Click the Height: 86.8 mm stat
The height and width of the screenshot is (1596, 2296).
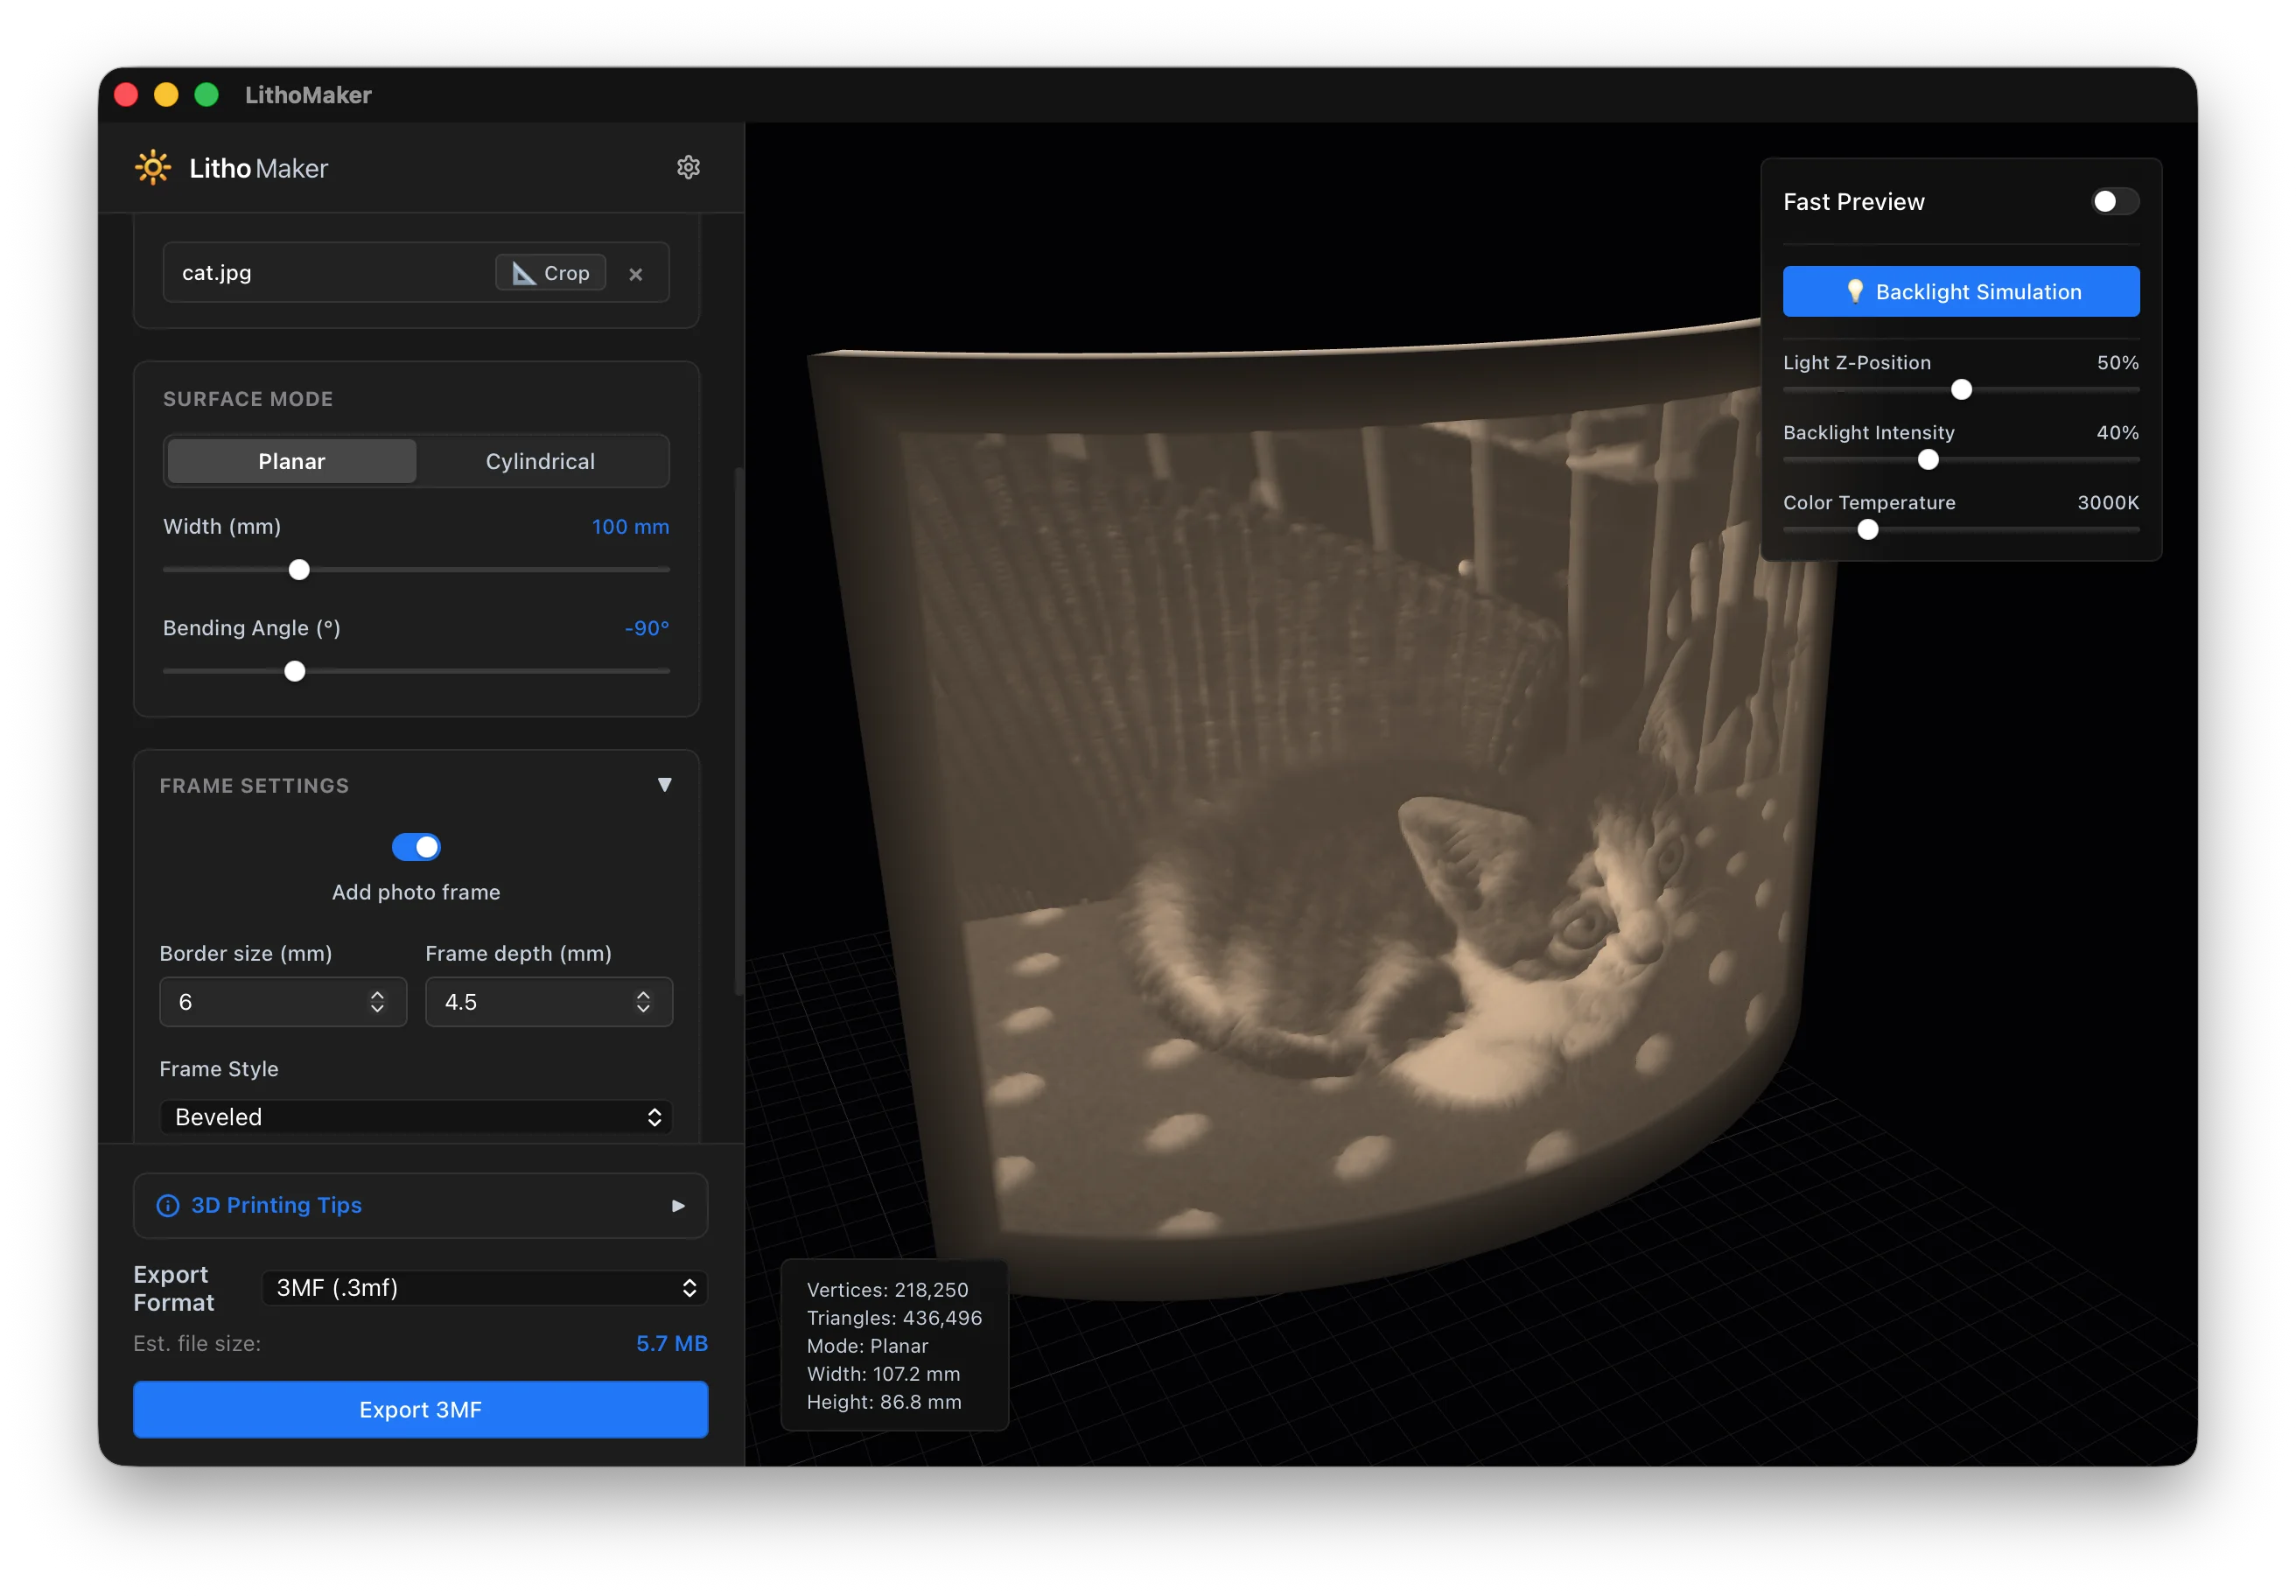coord(885,1402)
